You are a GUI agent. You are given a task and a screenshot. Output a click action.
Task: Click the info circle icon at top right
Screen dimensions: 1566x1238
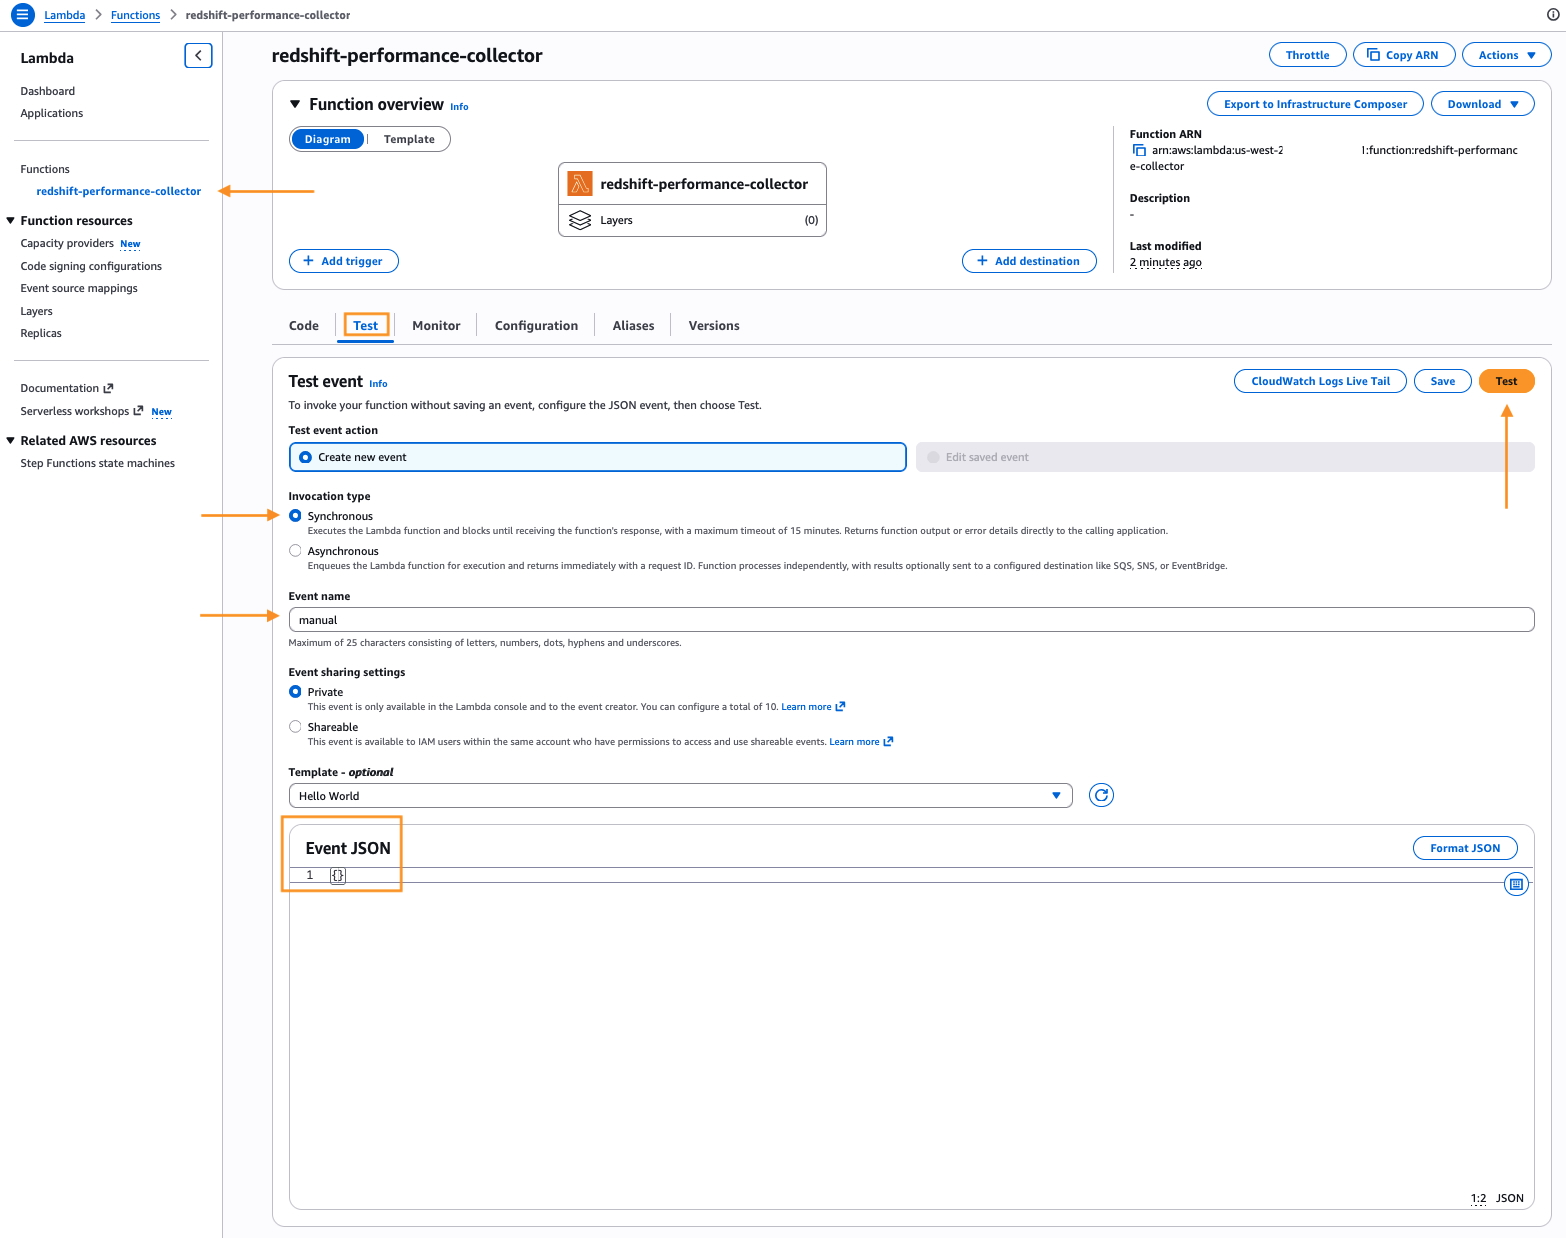click(x=1553, y=15)
